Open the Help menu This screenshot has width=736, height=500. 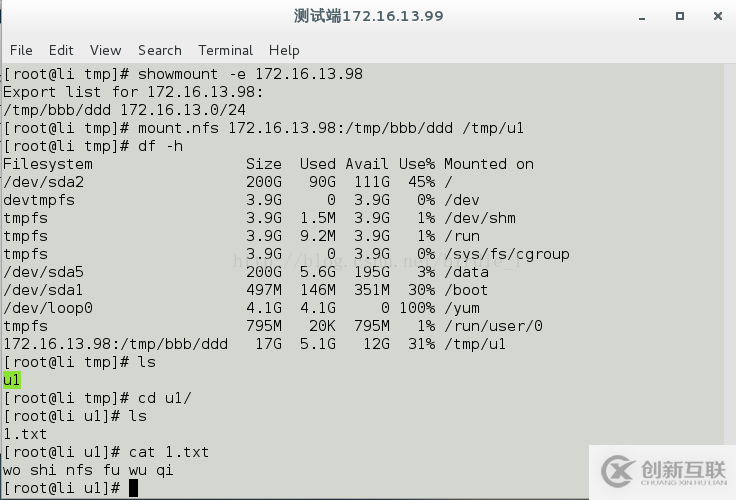pyautogui.click(x=284, y=50)
